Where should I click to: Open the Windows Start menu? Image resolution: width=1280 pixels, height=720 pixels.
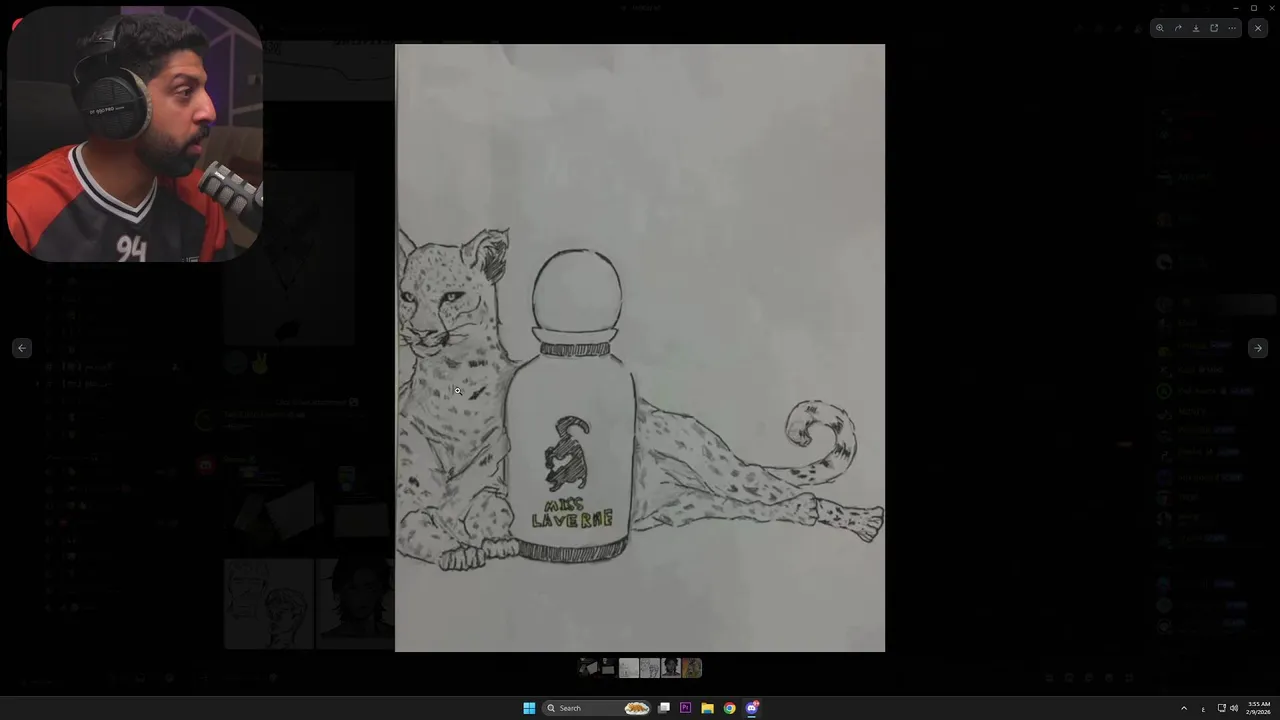coord(529,708)
